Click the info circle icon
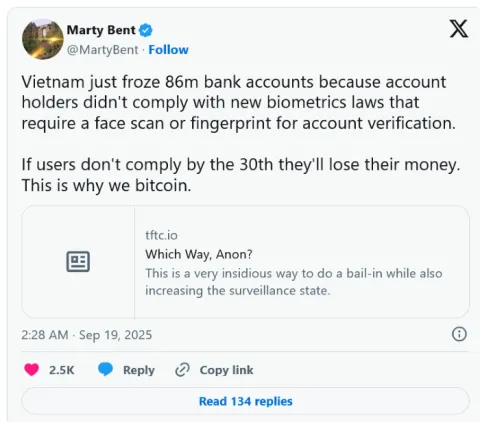Image resolution: width=480 pixels, height=422 pixels. coord(459,334)
